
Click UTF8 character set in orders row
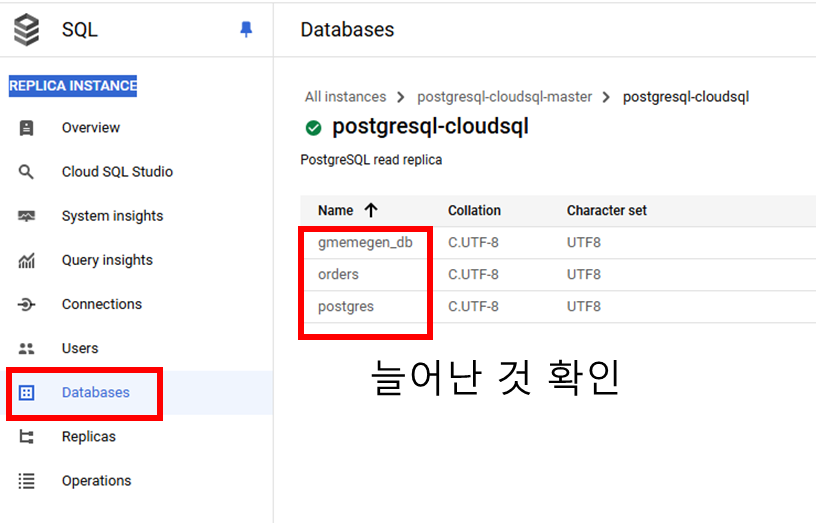(x=584, y=274)
